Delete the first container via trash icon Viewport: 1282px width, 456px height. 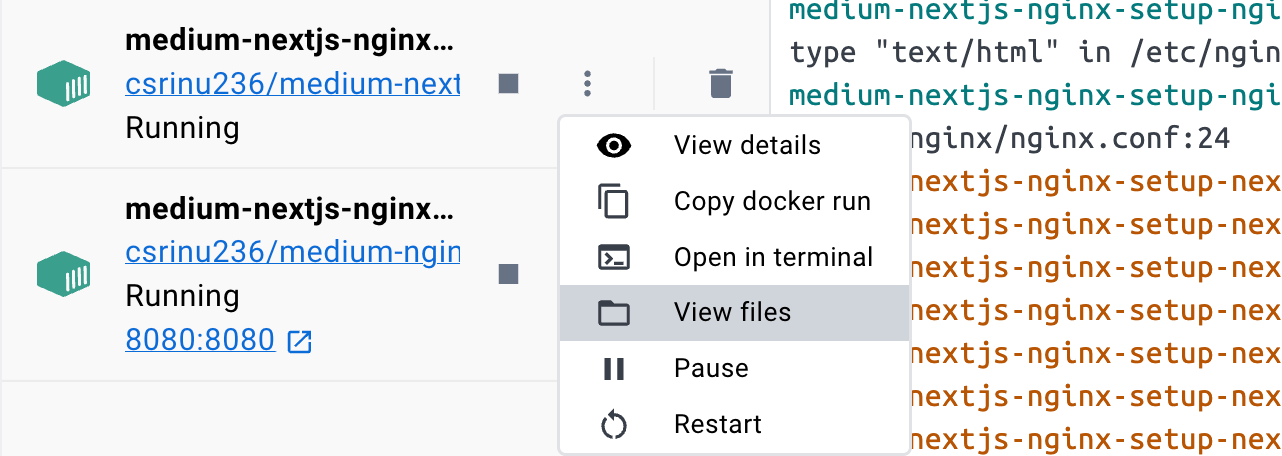pos(720,84)
